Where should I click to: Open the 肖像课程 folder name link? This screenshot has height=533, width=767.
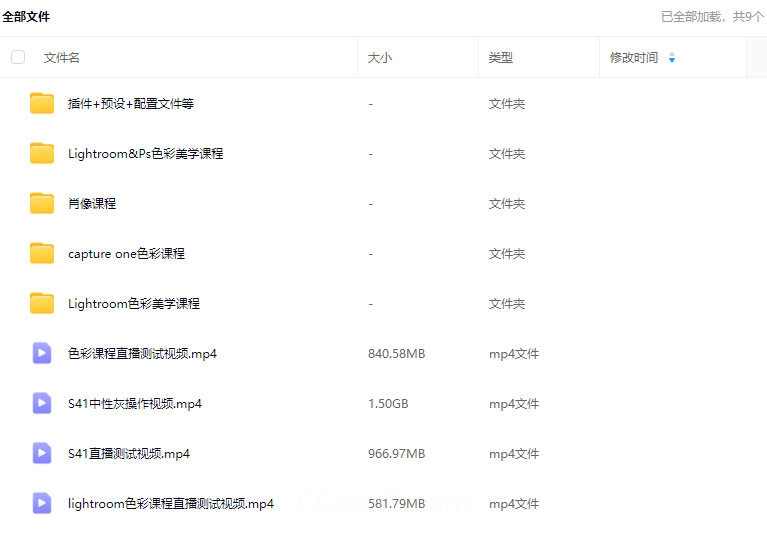pos(92,204)
